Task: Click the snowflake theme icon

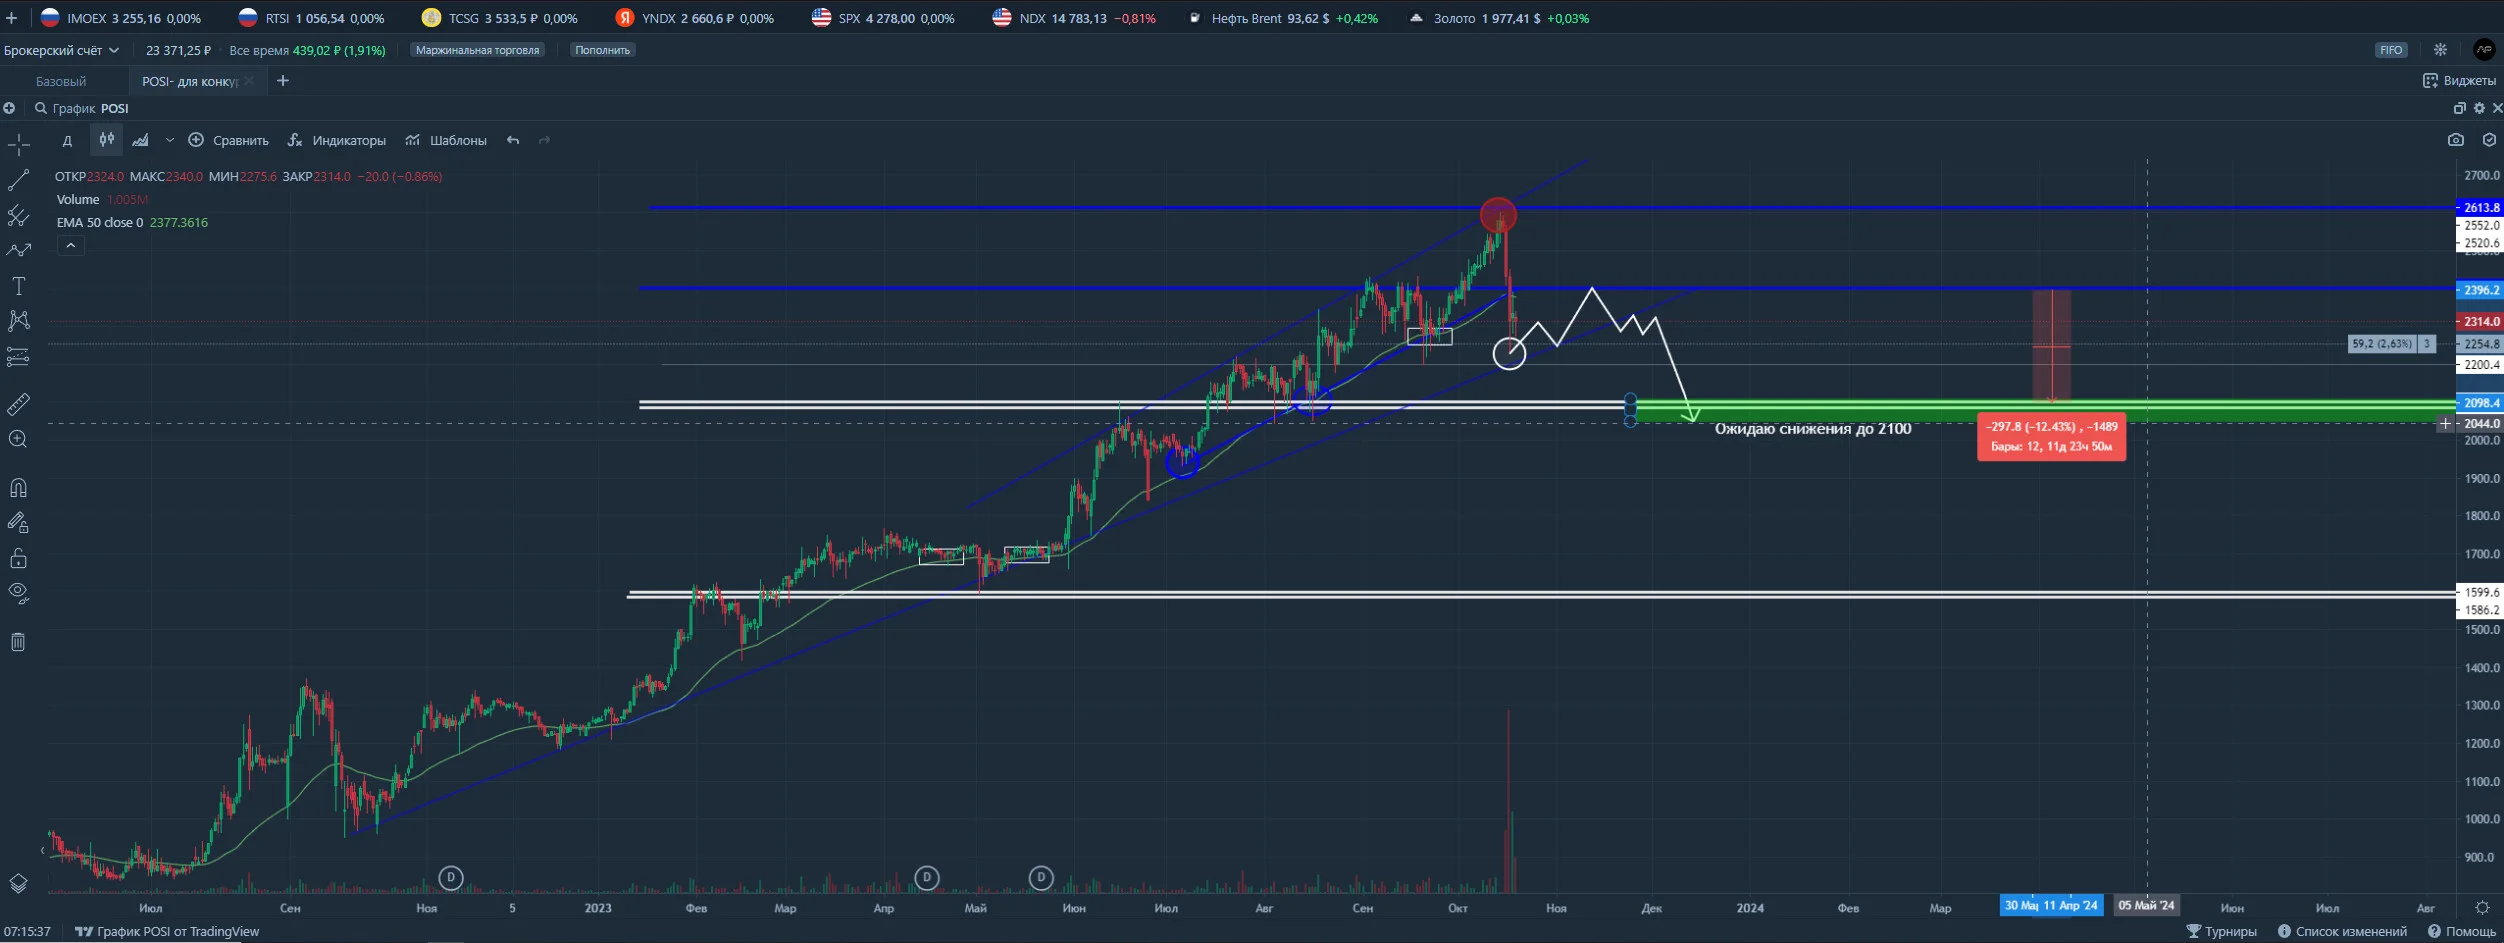Action: pyautogui.click(x=2440, y=50)
